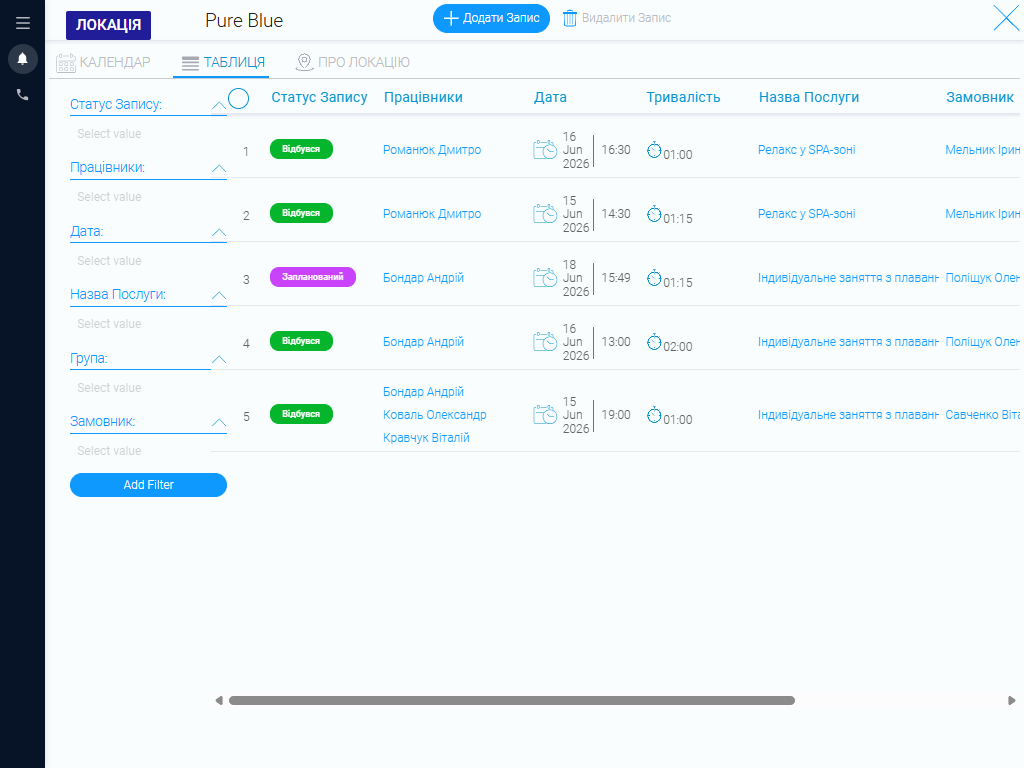This screenshot has width=1024, height=768.
Task: Click calendar icon in row 2 date cell
Action: coord(545,214)
